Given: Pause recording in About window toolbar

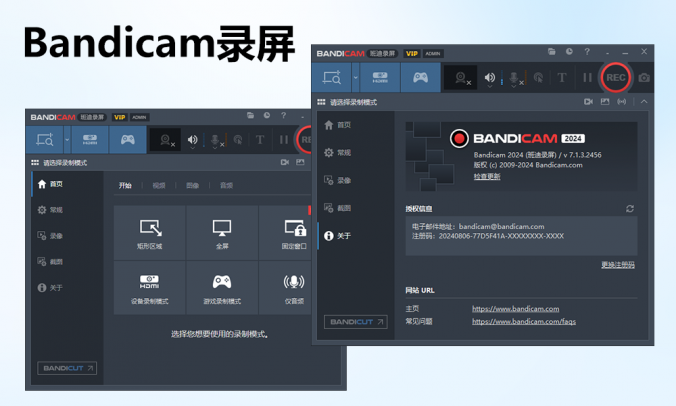Looking at the screenshot, I should 587,78.
